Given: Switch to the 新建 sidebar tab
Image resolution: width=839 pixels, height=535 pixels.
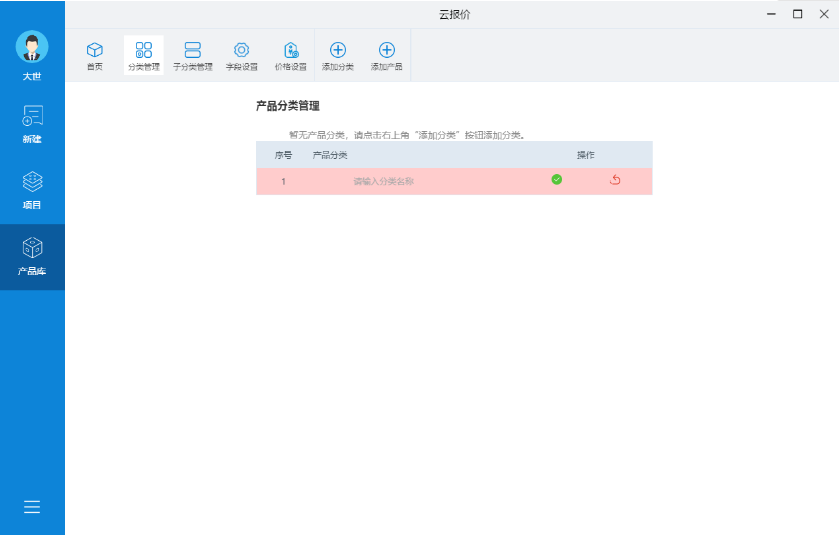Looking at the screenshot, I should coord(32,124).
